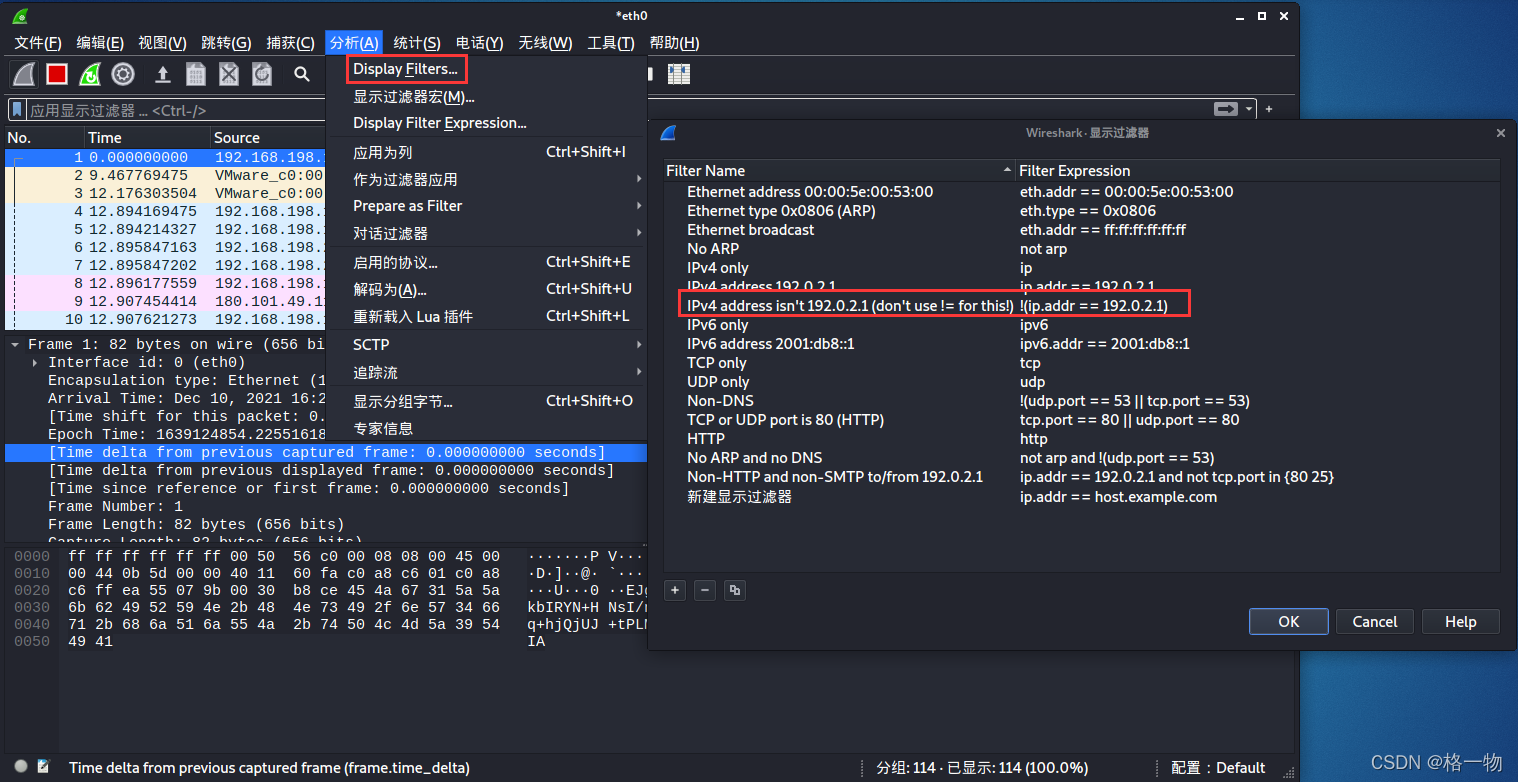Open the 无线(W) menu
Image resolution: width=1518 pixels, height=782 pixels.
(545, 43)
